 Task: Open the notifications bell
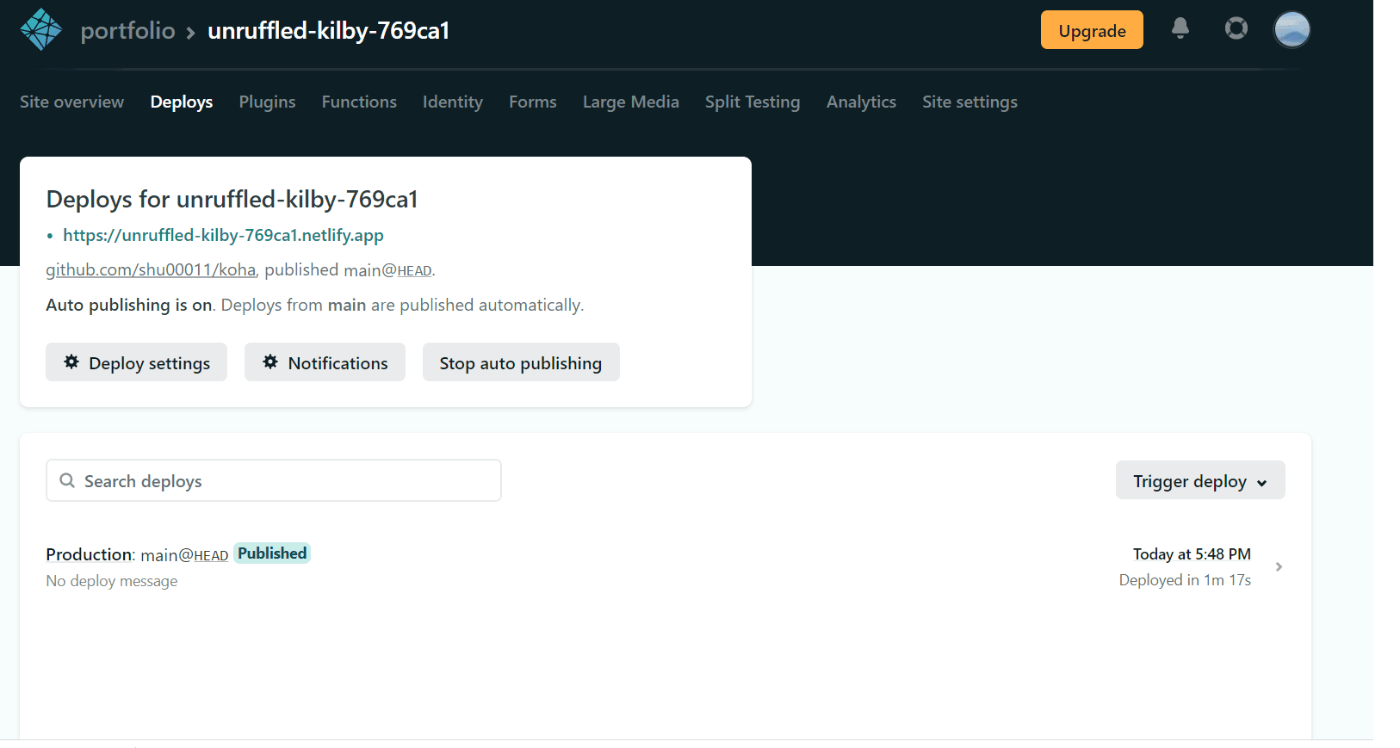tap(1180, 29)
